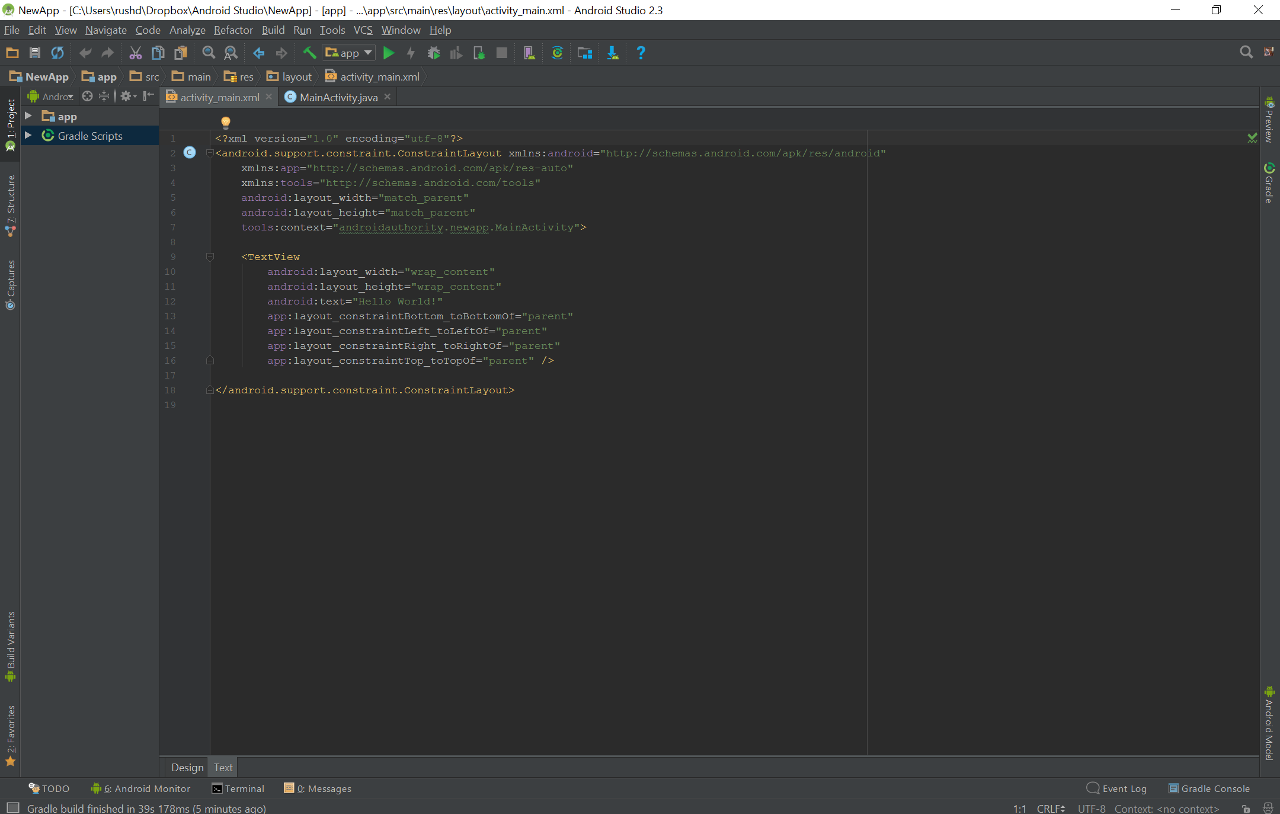1280x814 pixels.
Task: Click the Find magnifier icon in the toolbar
Action: pyautogui.click(x=209, y=53)
